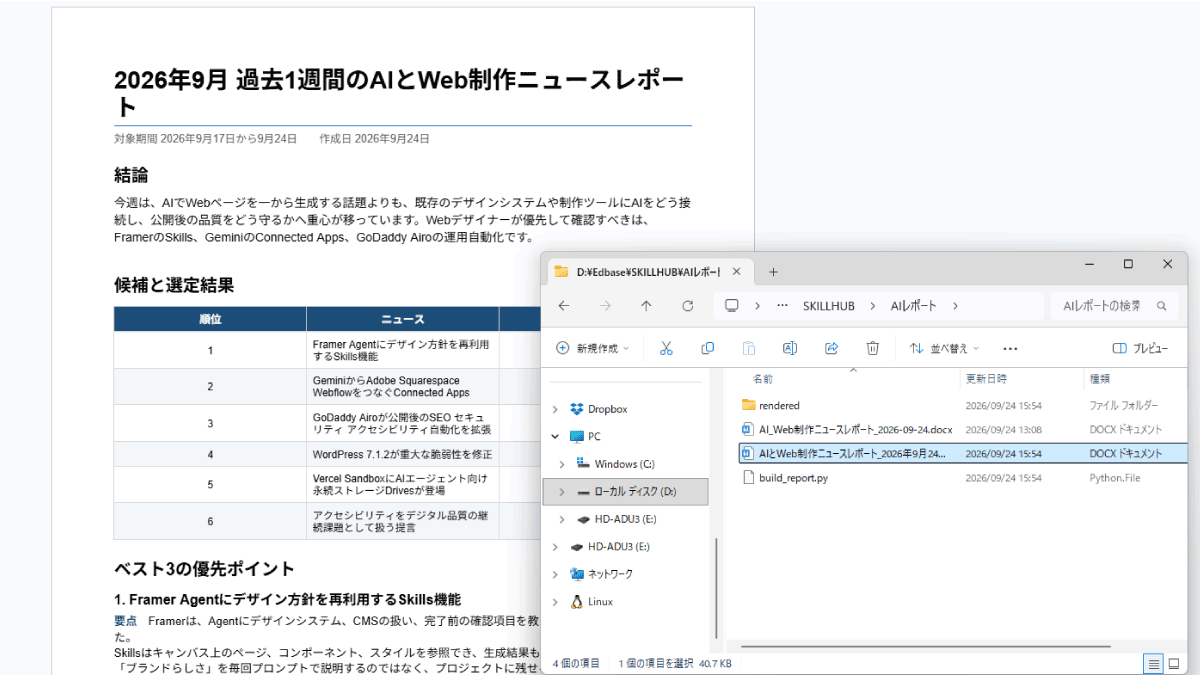
Task: Click the rendered folder icon
Action: click(748, 405)
